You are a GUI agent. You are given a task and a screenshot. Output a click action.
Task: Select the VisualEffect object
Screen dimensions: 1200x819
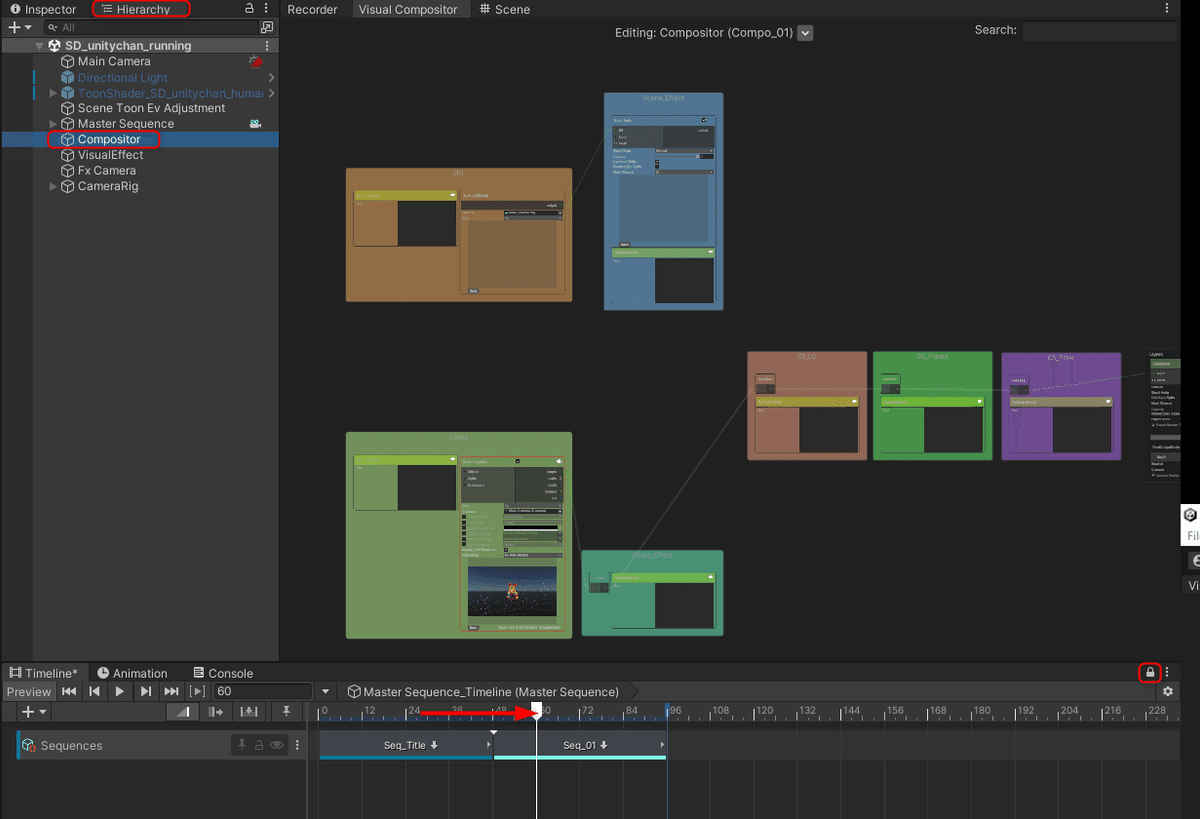(x=110, y=155)
